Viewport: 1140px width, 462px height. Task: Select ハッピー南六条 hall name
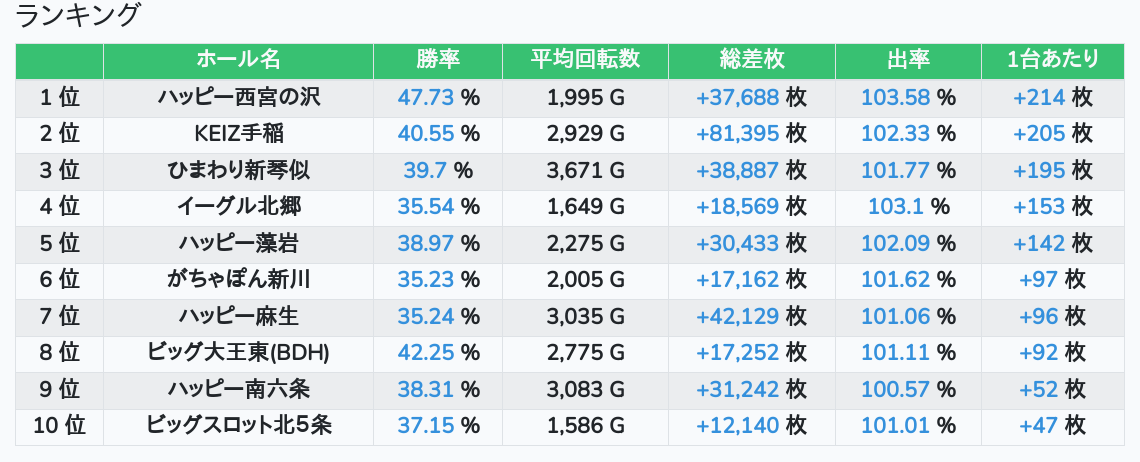(238, 390)
